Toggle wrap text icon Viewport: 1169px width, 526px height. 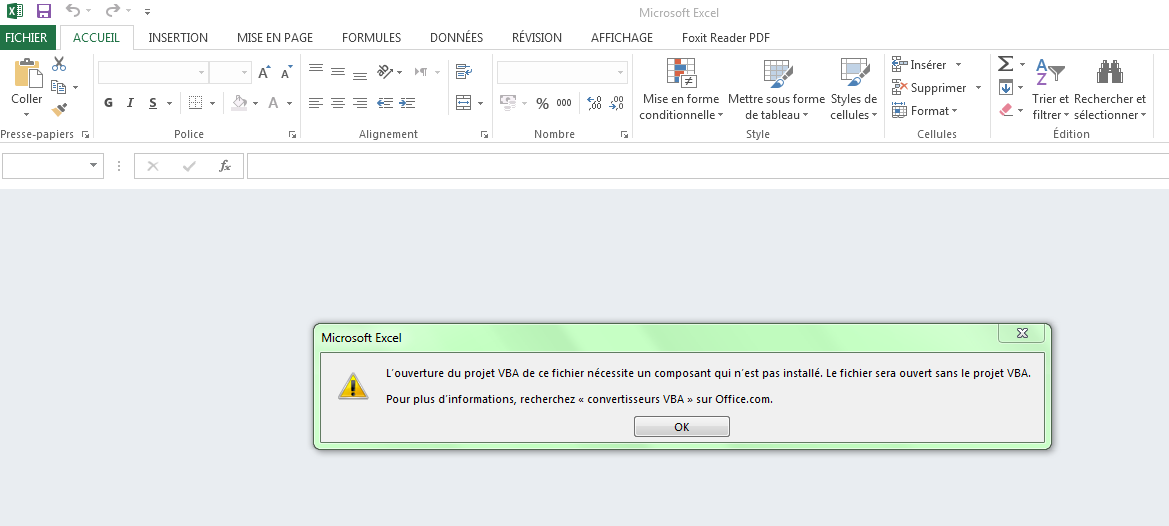pos(464,72)
